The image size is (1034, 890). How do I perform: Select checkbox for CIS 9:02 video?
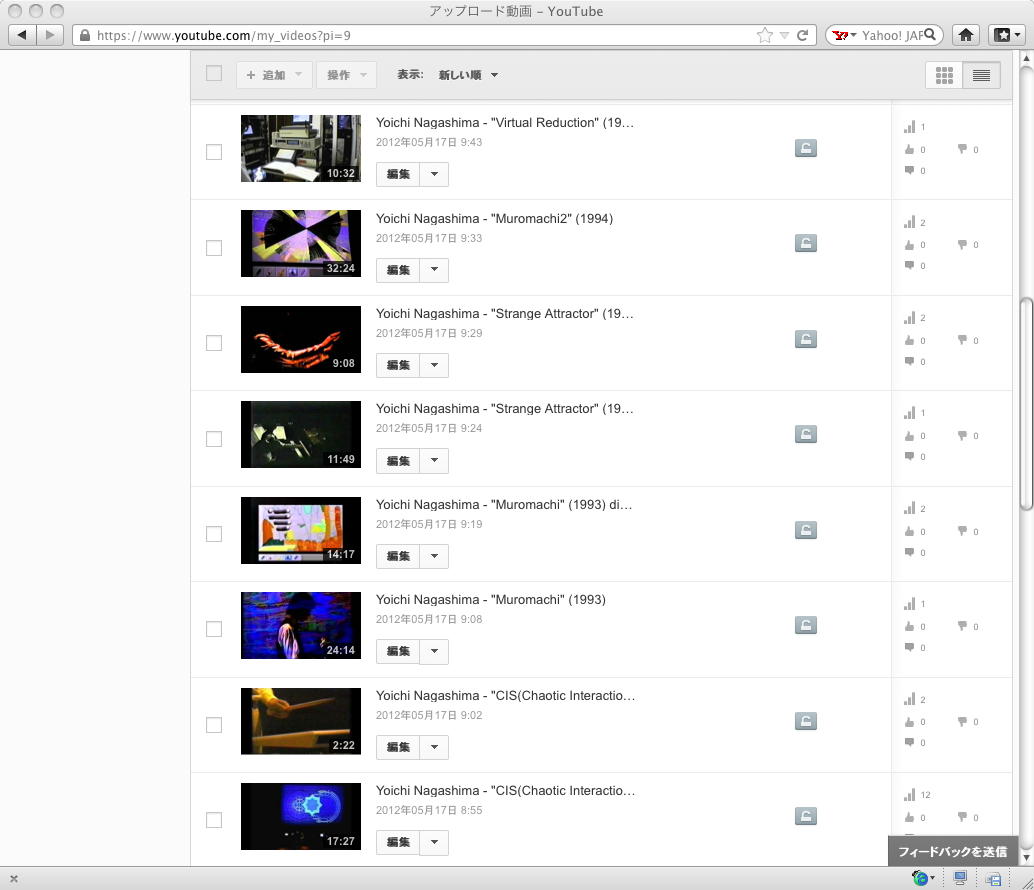point(214,725)
